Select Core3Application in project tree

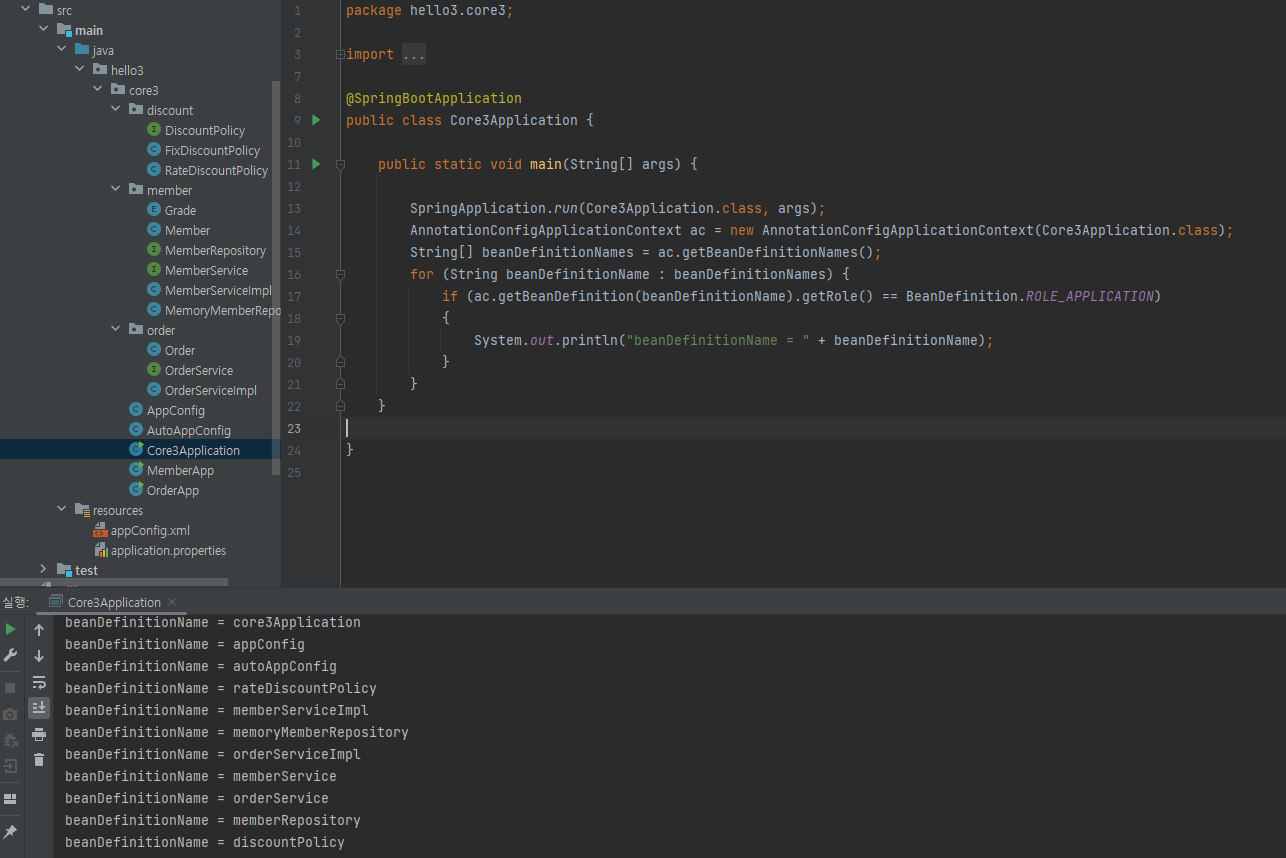[193, 450]
